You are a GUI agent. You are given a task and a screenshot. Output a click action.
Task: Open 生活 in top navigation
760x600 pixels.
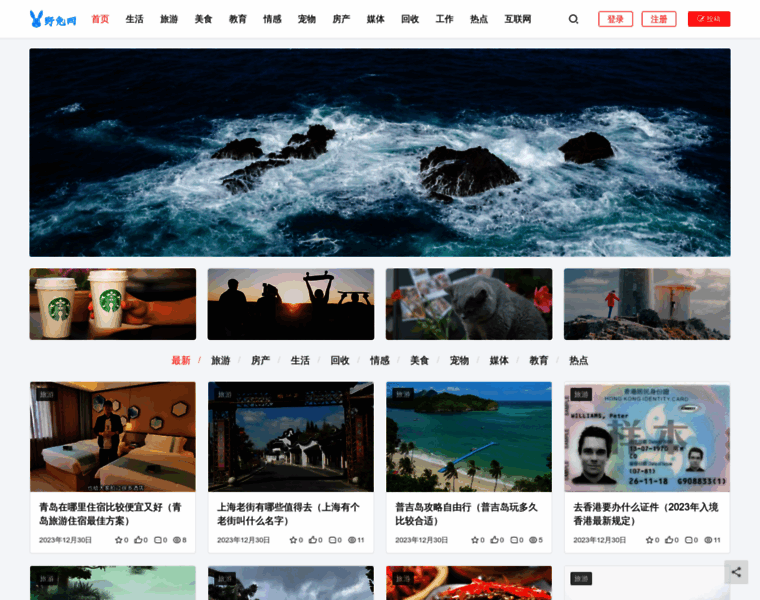[x=134, y=19]
